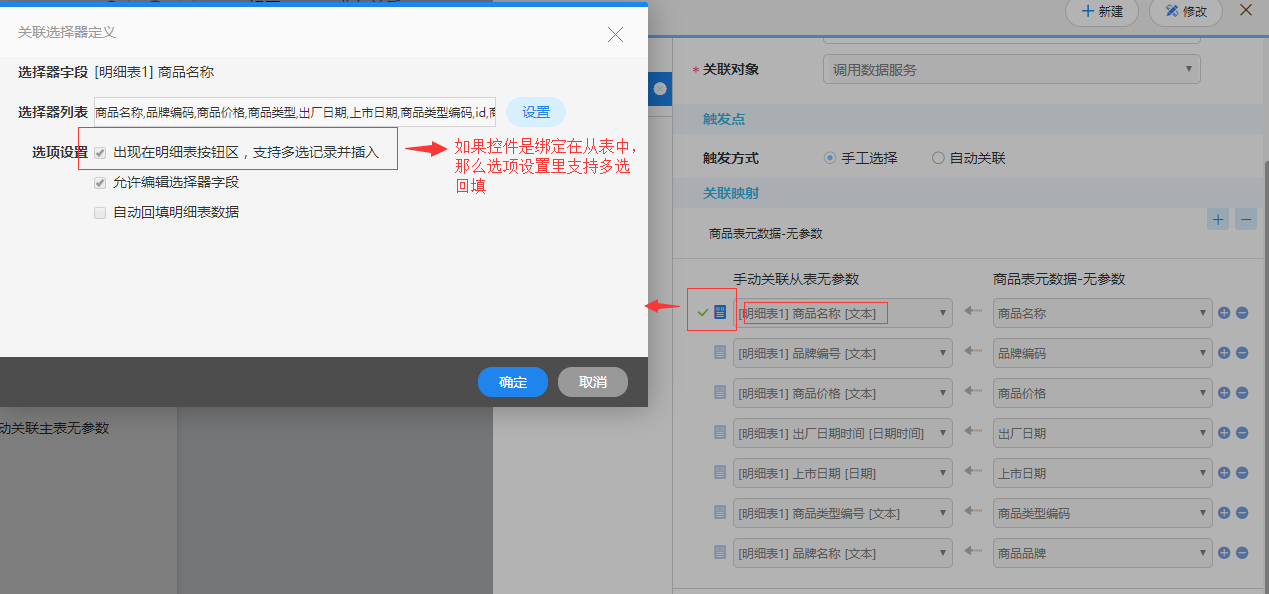Screen dimensions: 1269x594
Task: Enable 自动回填明细表数据 checkbox
Action: (100, 212)
